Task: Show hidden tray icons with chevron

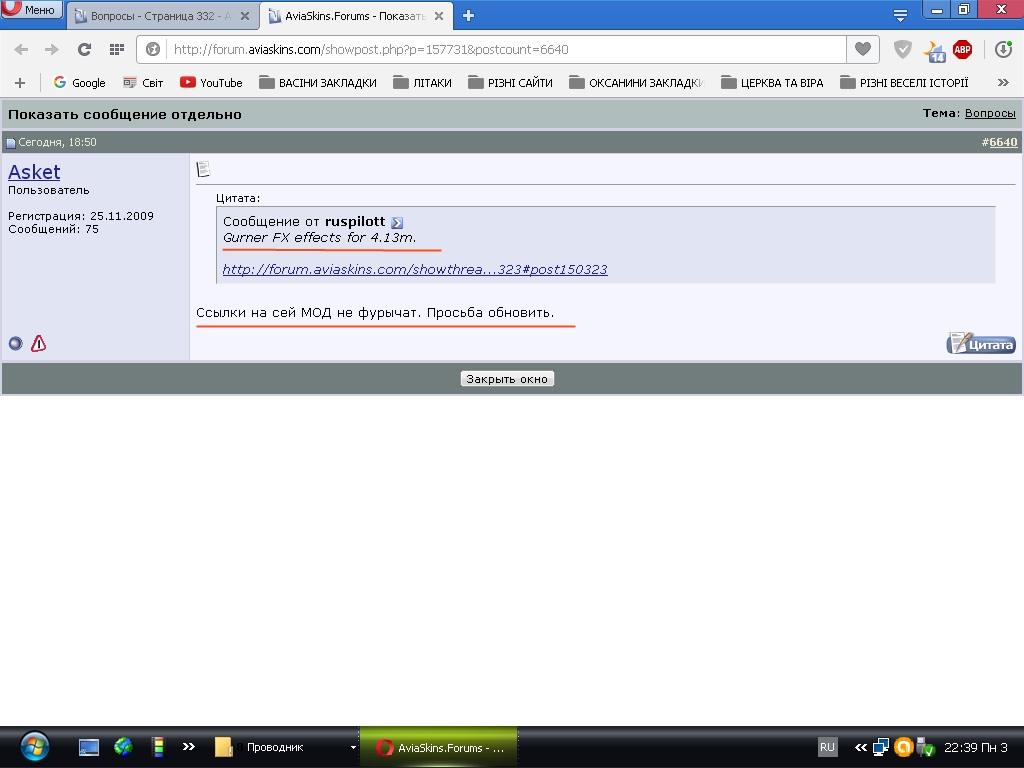Action: (861, 747)
